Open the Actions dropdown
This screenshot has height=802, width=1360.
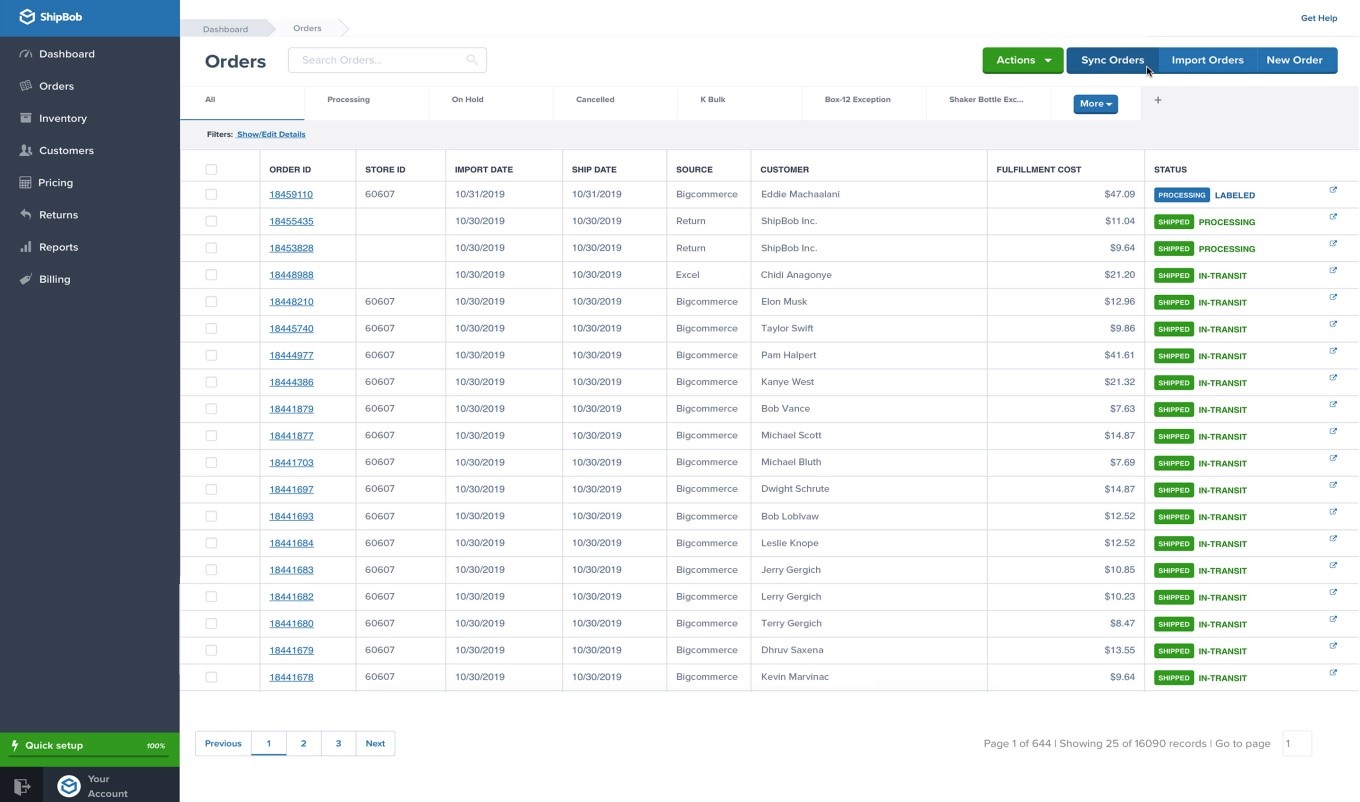pos(1021,60)
